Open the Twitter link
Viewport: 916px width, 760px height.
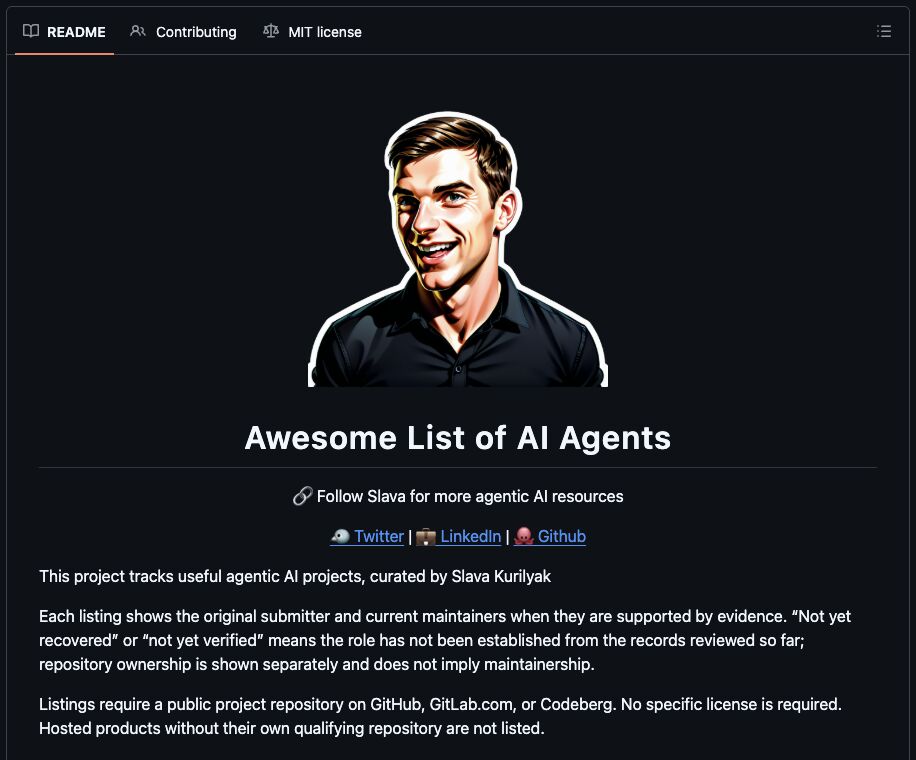(367, 536)
